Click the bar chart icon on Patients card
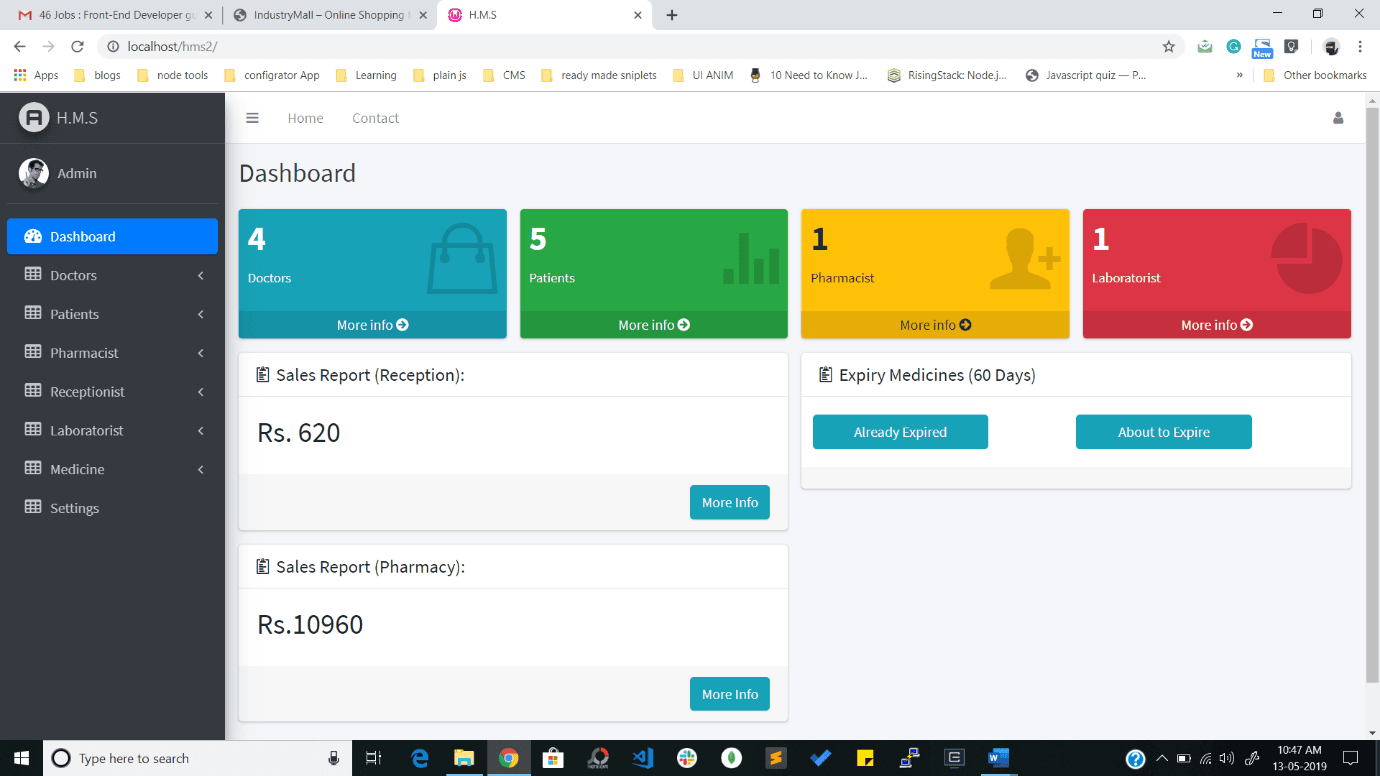 [x=751, y=259]
